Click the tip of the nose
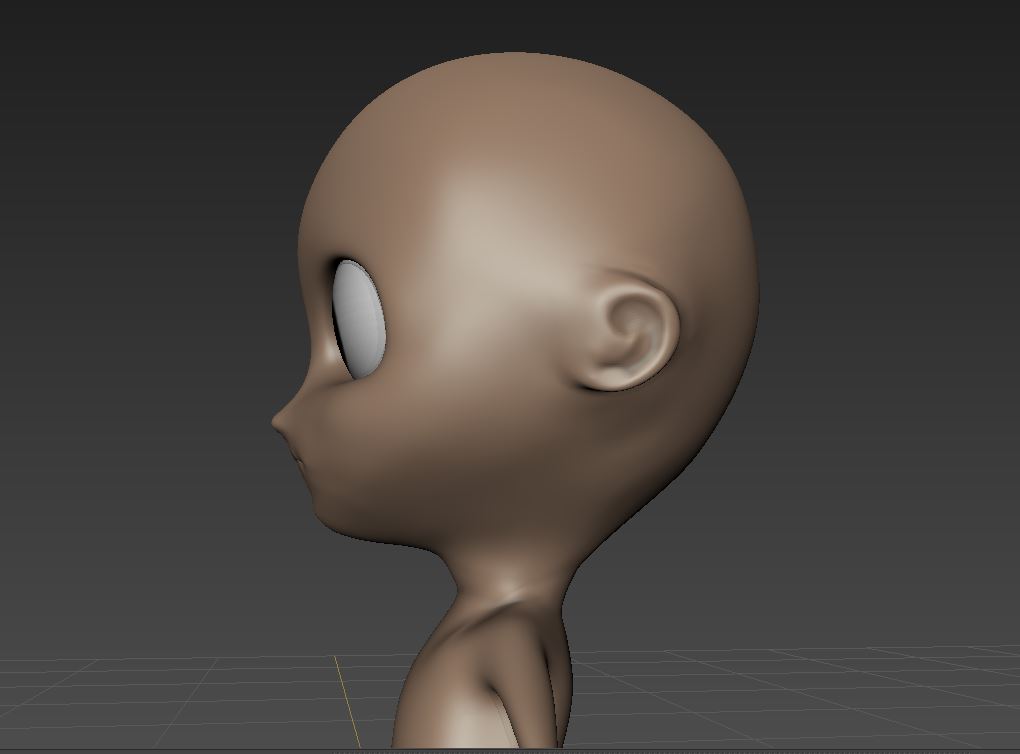 (277, 422)
